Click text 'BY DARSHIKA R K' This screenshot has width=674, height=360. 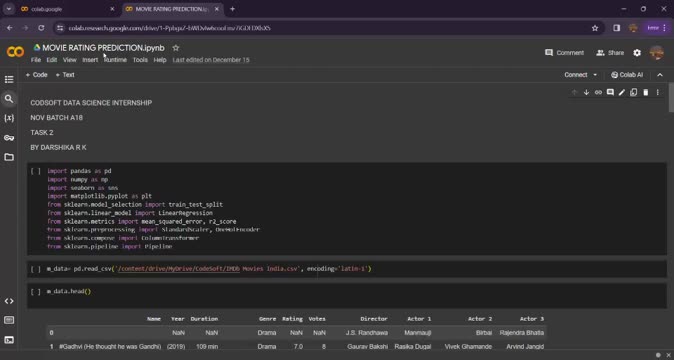click(x=58, y=147)
